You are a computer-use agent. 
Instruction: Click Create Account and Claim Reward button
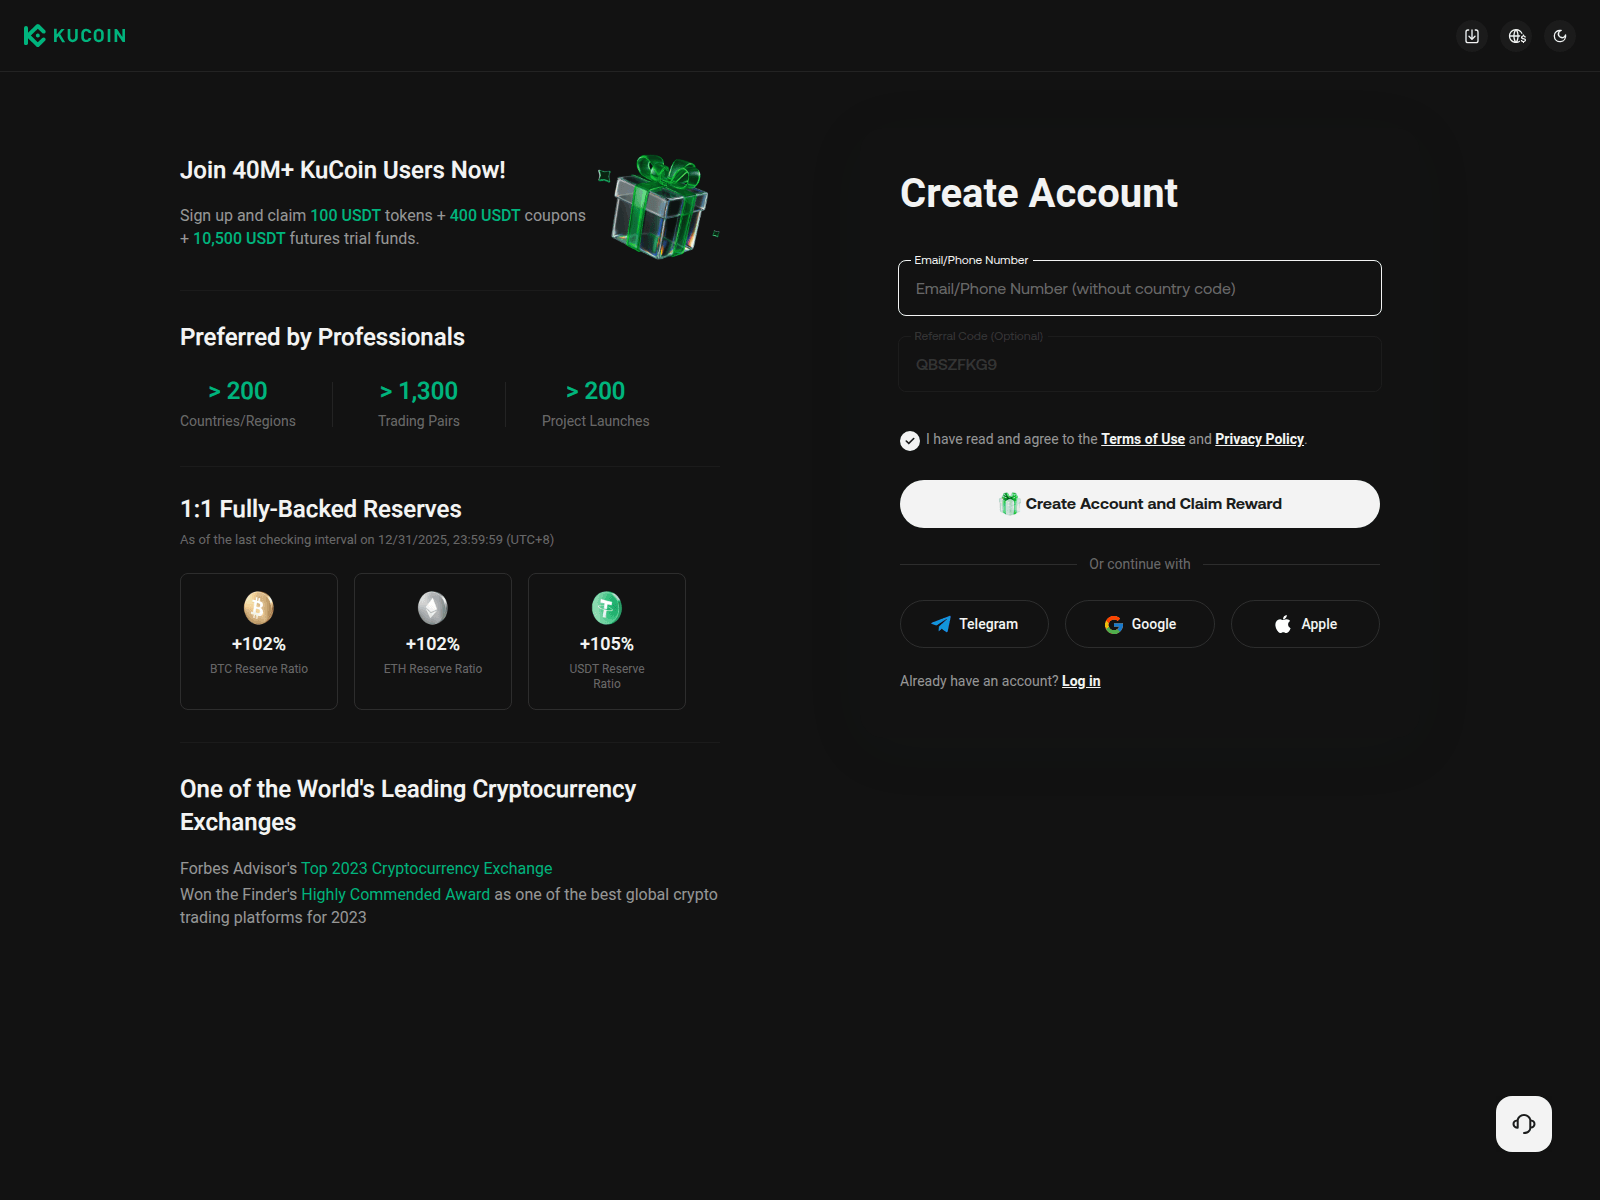coord(1140,504)
